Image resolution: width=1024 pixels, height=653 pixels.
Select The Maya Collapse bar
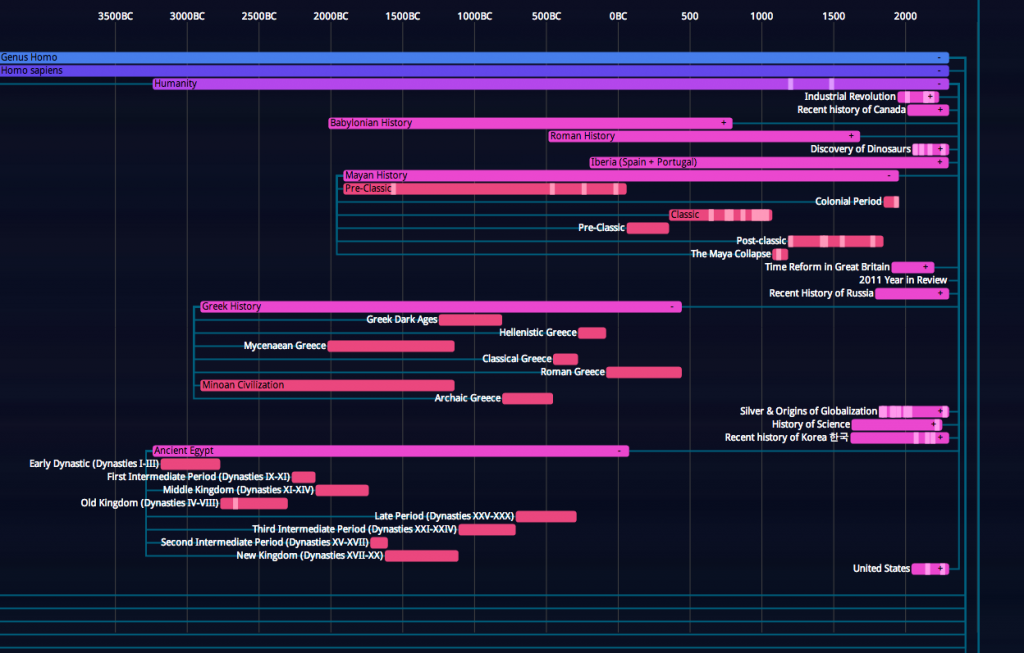coord(780,255)
